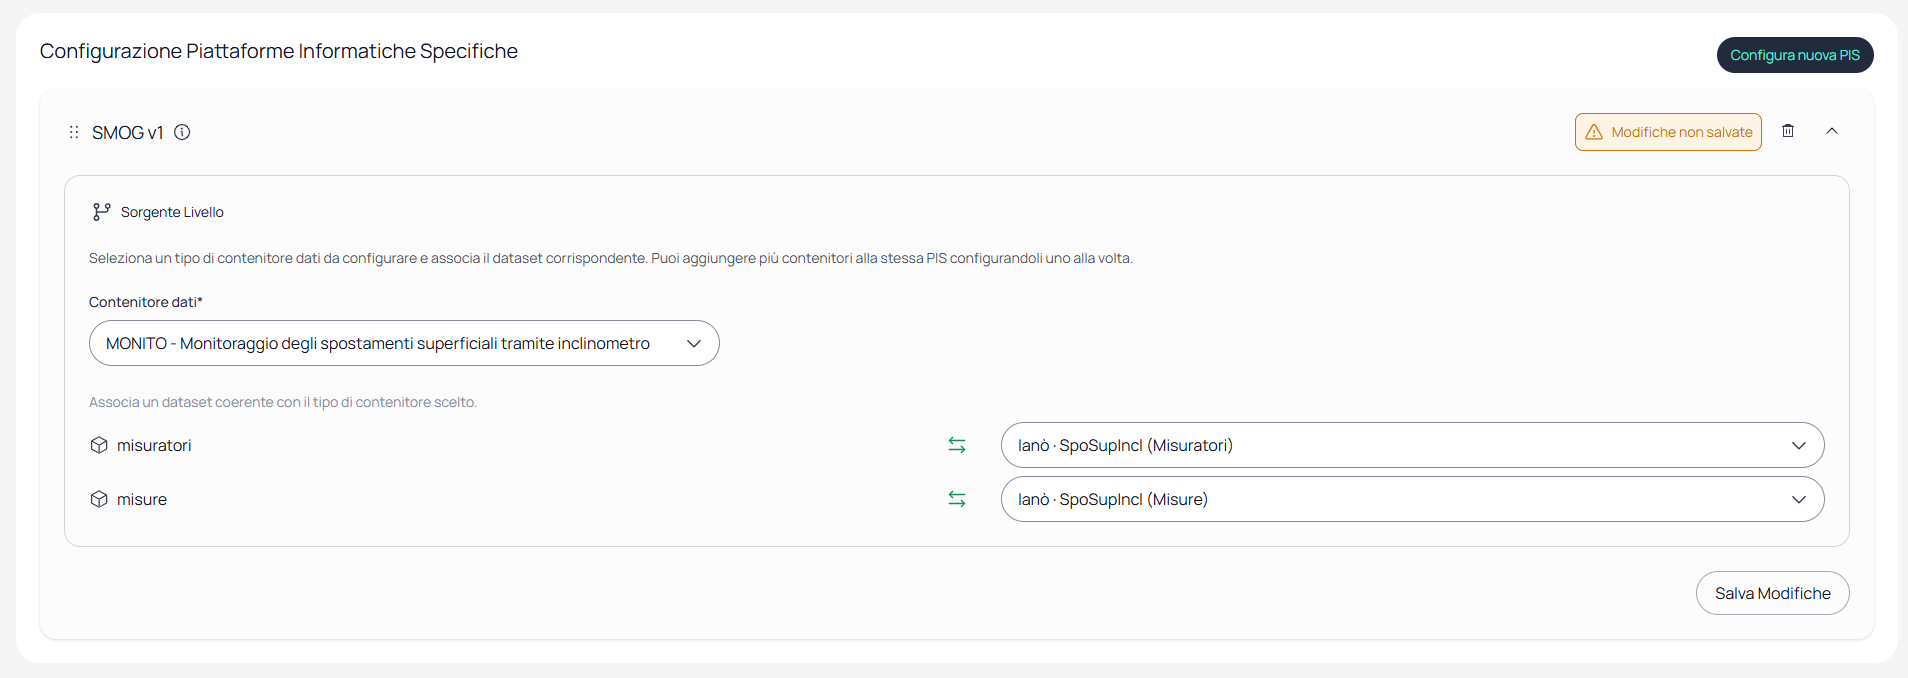Click Salva Modifiche
This screenshot has height=678, width=1908.
point(1773,593)
